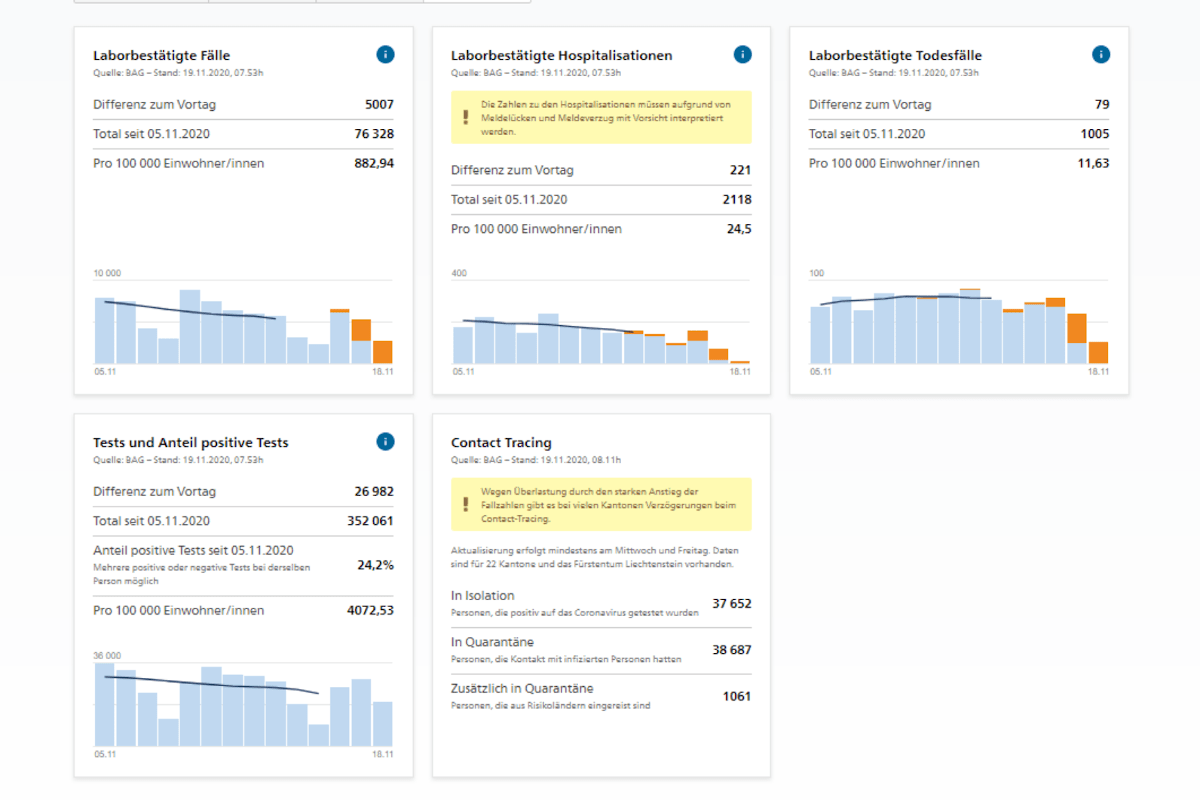The width and height of the screenshot is (1200, 800).
Task: Select In Isolation value 37 652
Action: click(x=732, y=604)
